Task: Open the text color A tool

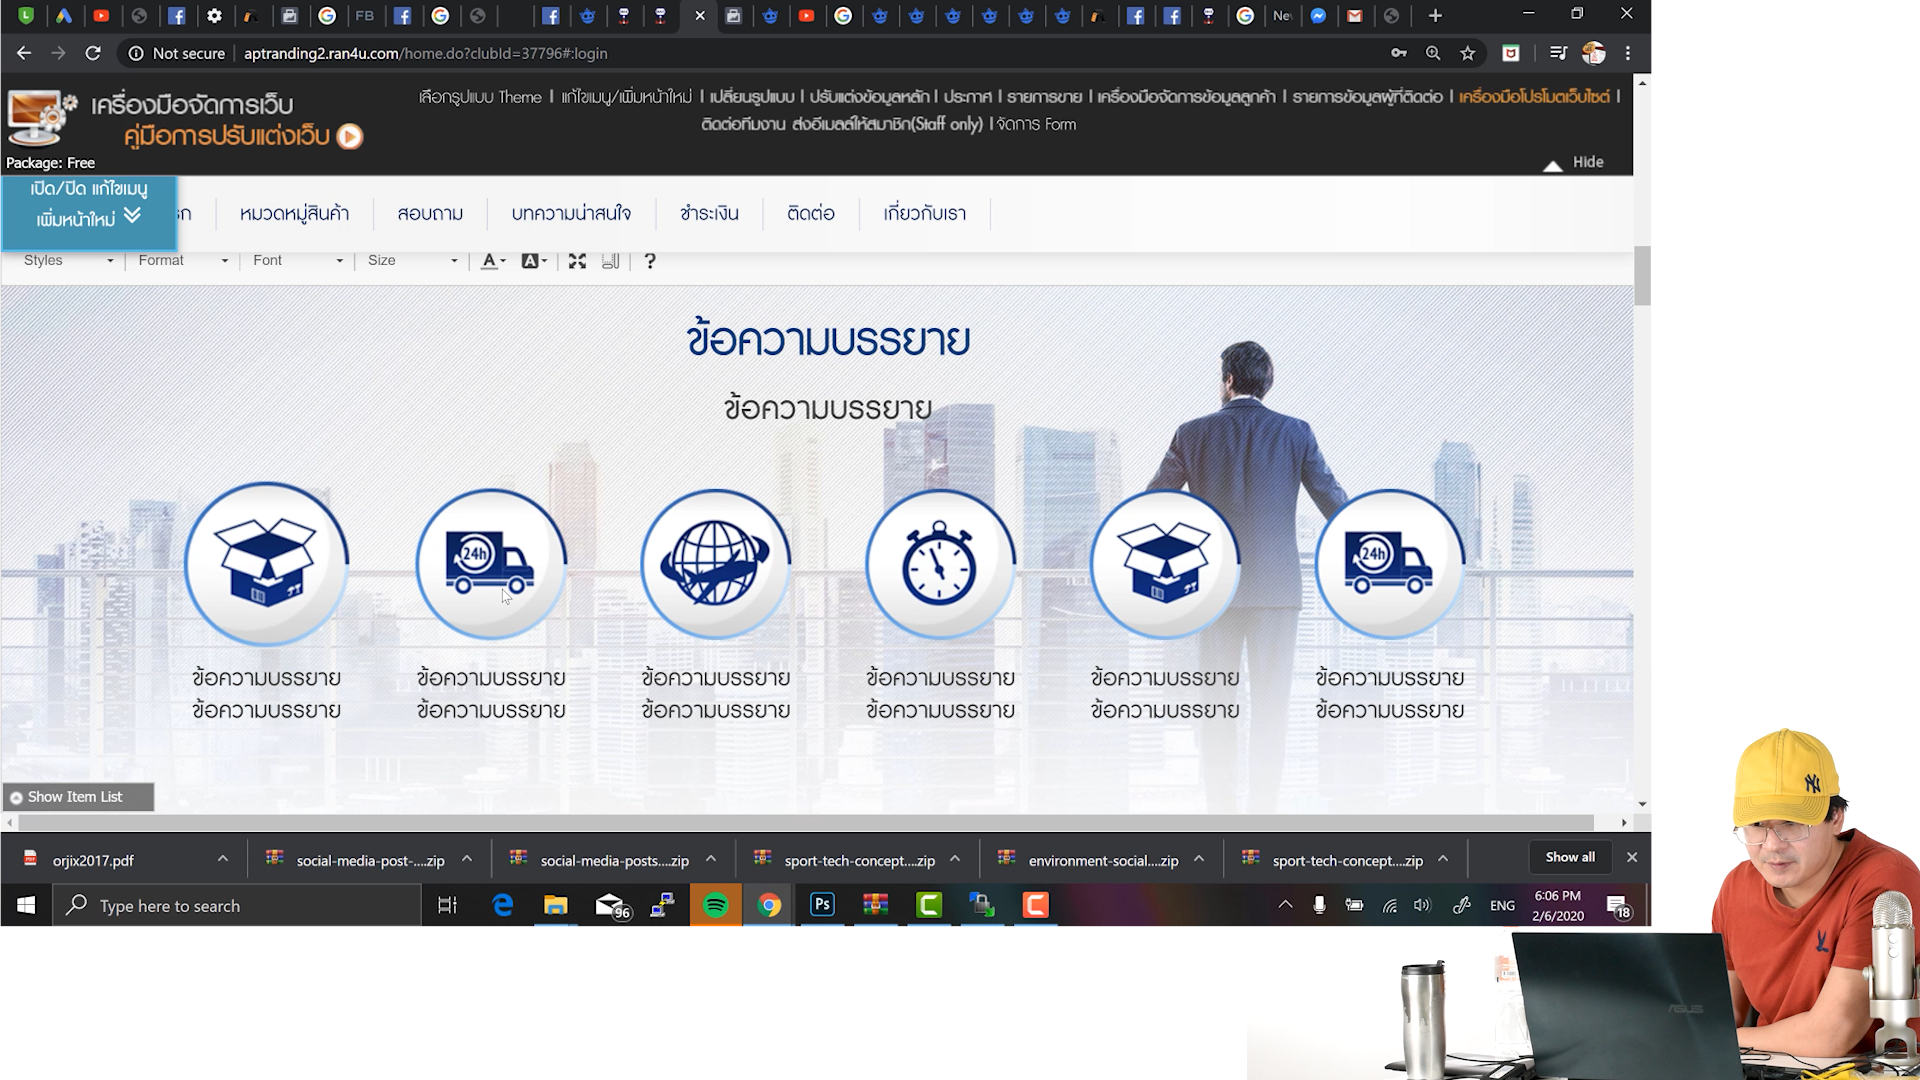Action: click(494, 261)
